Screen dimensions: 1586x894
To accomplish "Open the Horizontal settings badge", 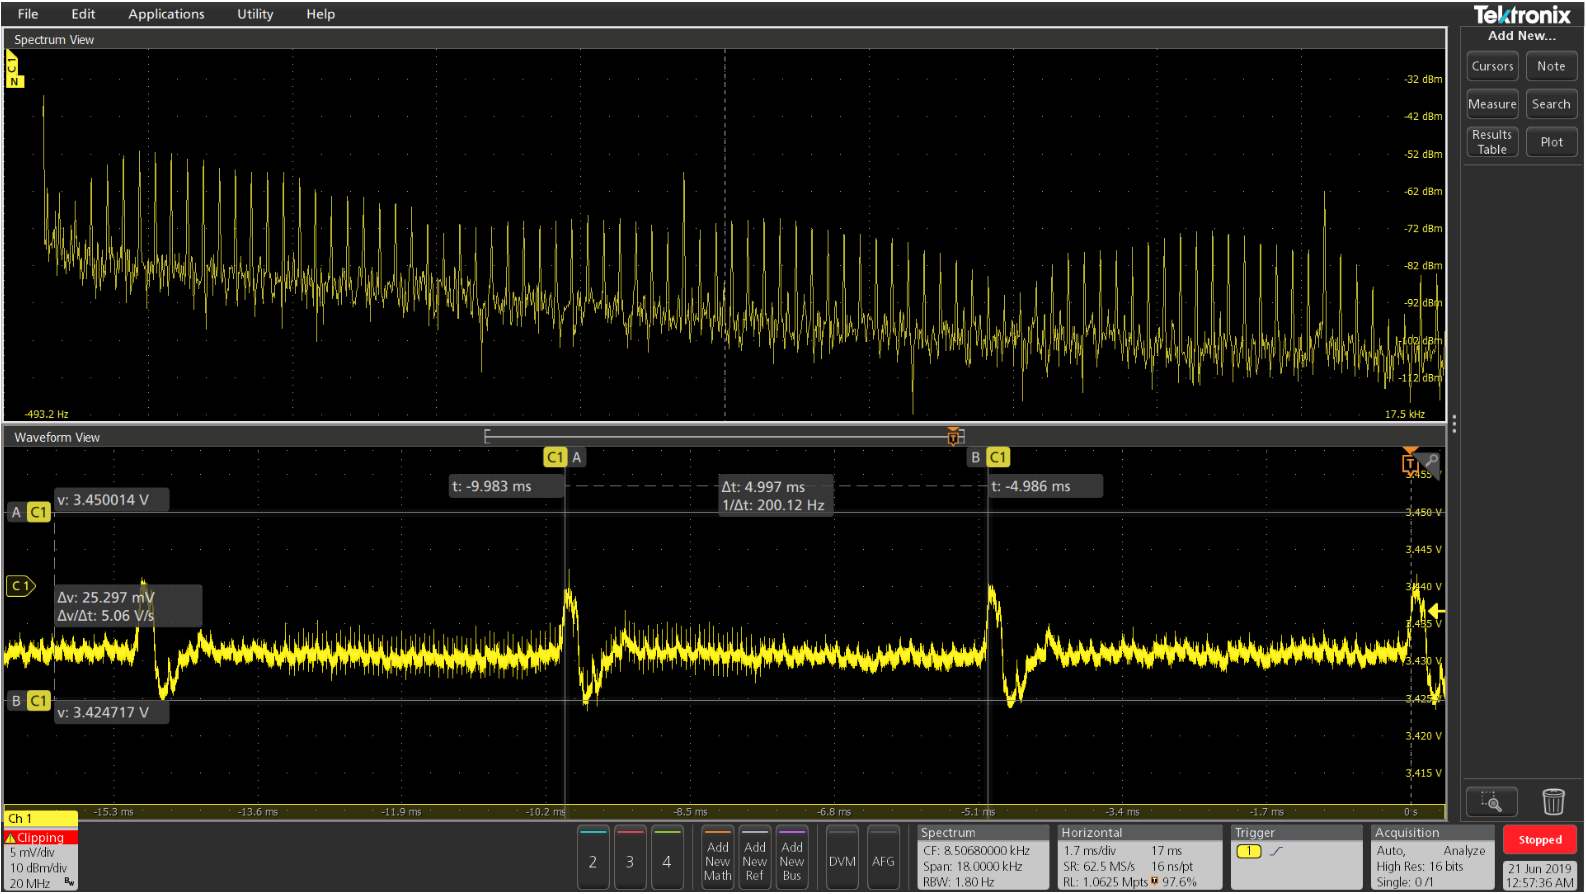I will pos(1138,858).
